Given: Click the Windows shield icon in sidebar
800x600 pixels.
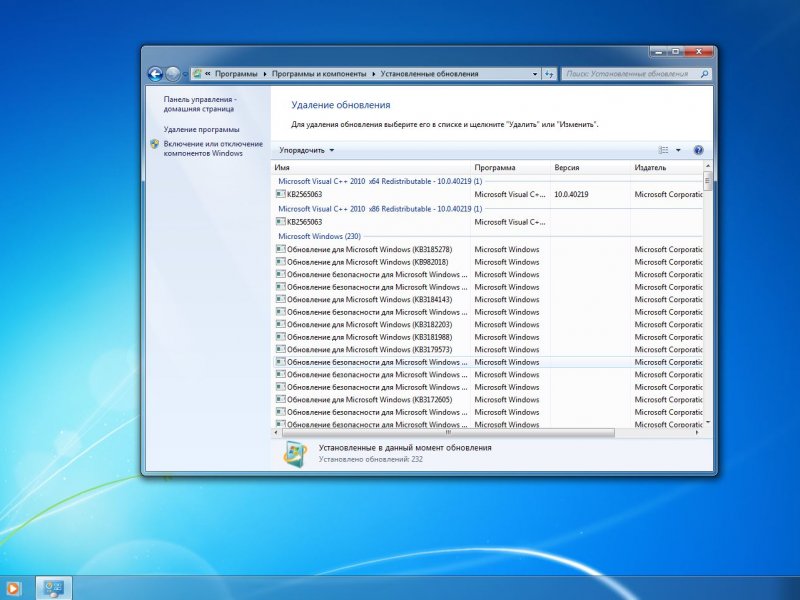Looking at the screenshot, I should (x=155, y=144).
